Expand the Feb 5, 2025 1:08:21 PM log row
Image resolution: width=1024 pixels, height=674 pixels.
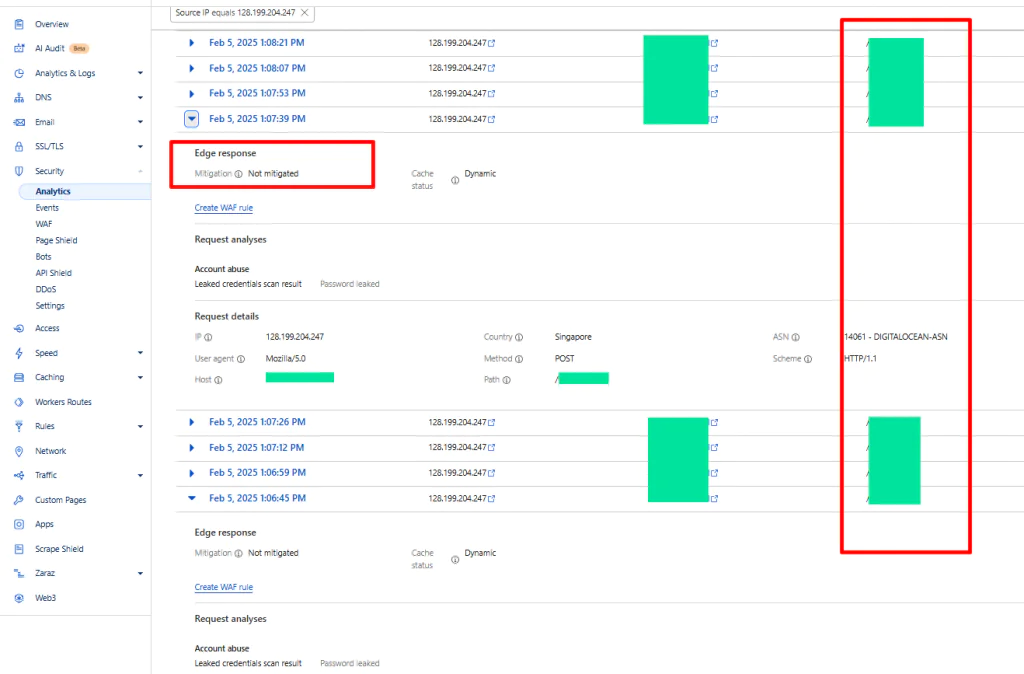(191, 43)
